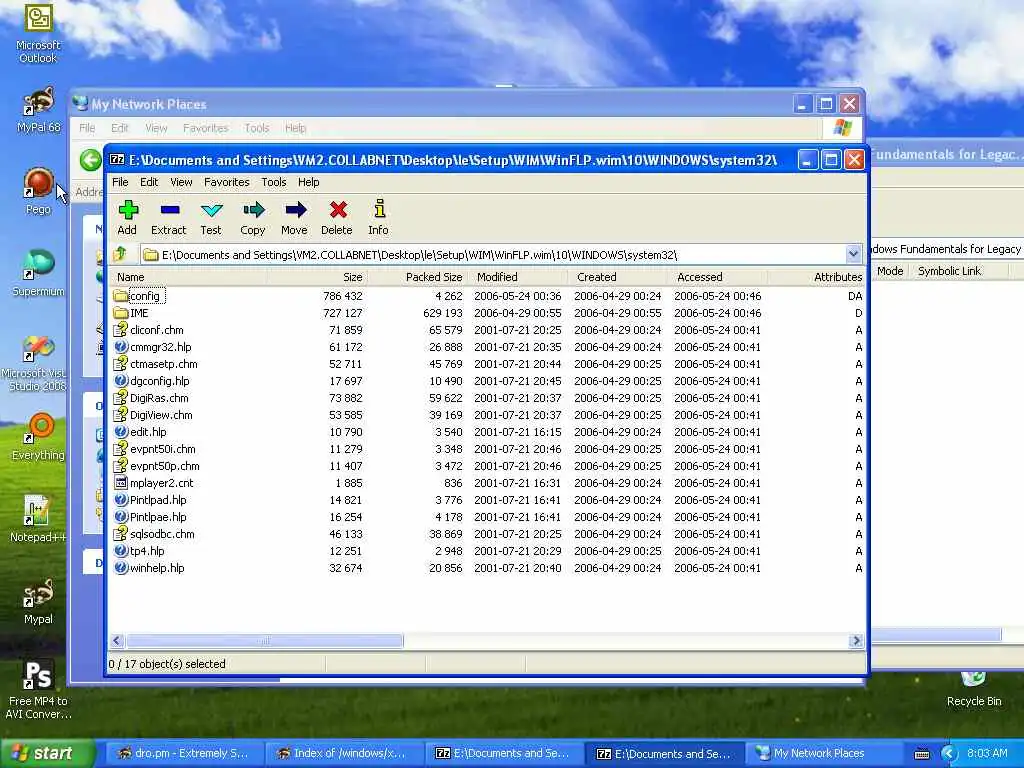
Task: Open the Favorites menu in 7-Zip
Action: click(x=227, y=182)
